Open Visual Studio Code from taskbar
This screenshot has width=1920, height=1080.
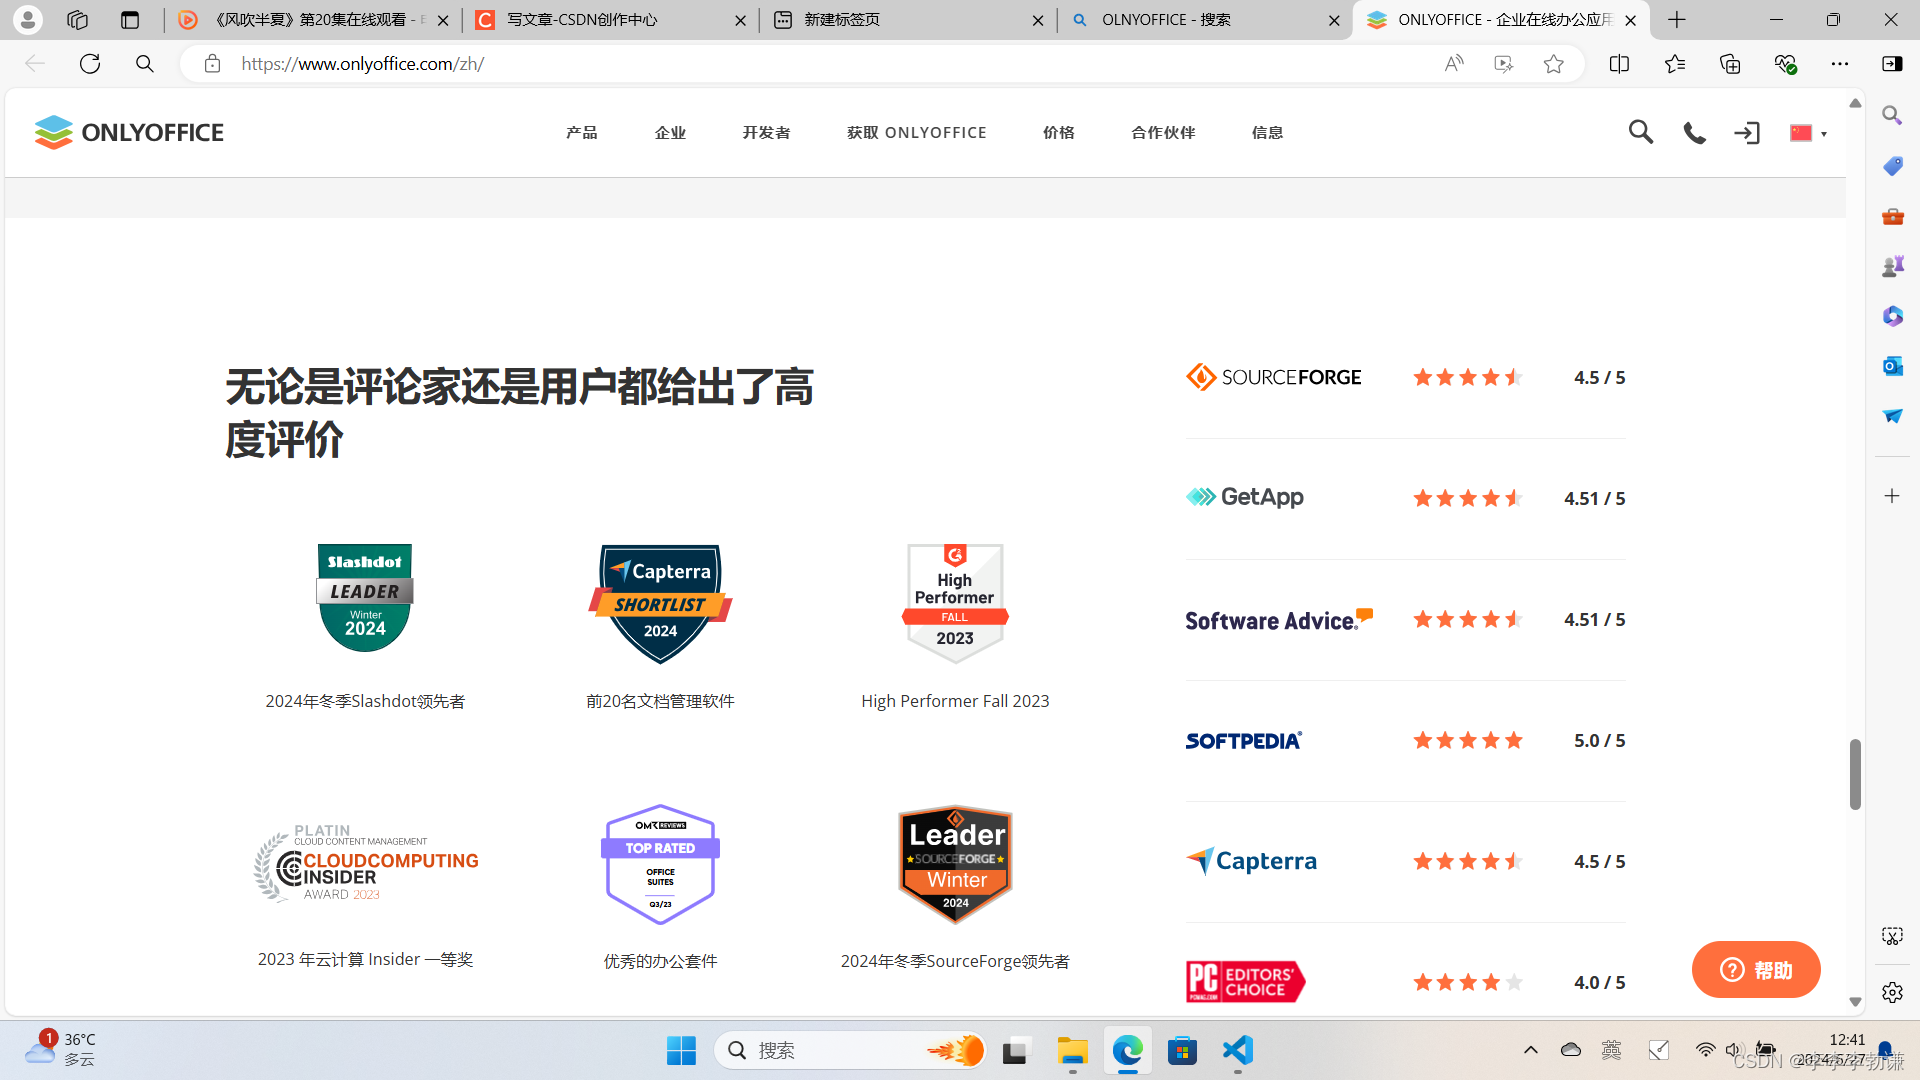click(x=1237, y=1050)
